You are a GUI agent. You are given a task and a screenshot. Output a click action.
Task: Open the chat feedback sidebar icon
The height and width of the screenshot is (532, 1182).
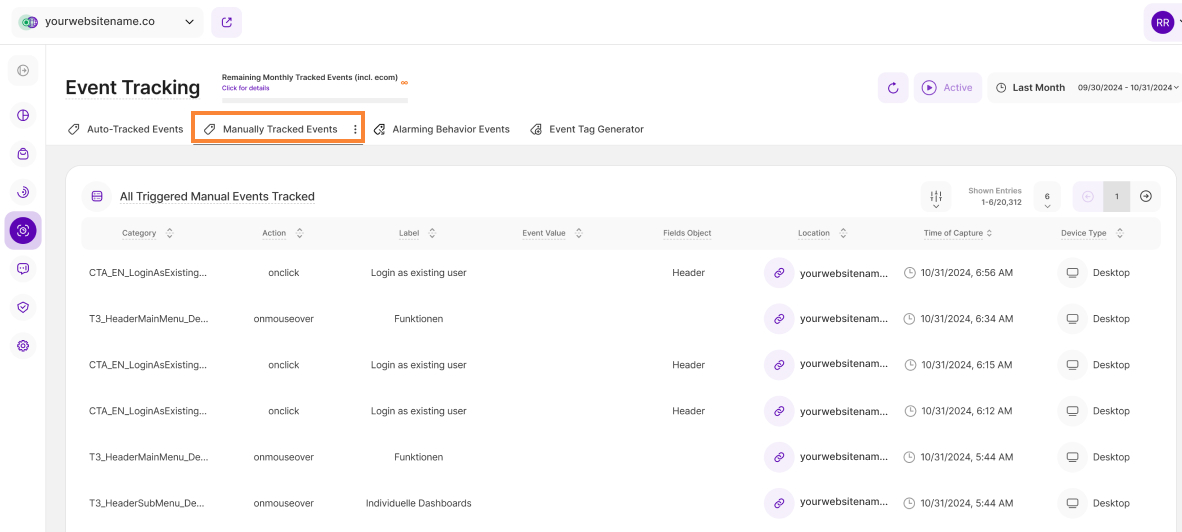(x=23, y=269)
